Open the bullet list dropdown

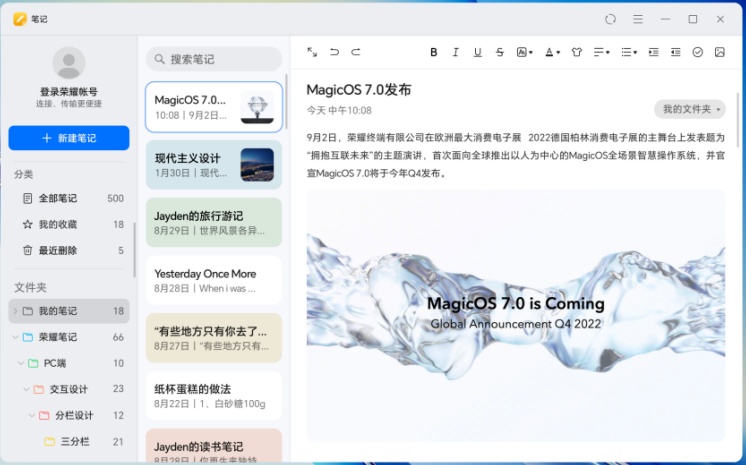[629, 52]
